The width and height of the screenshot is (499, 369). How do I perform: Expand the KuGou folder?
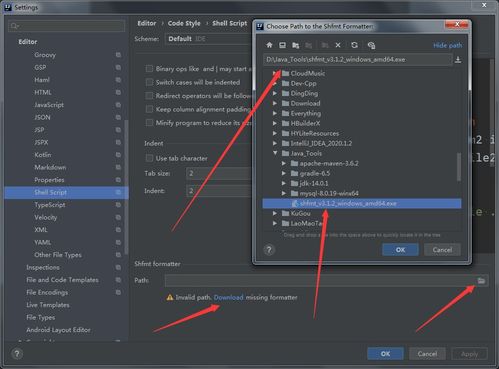coord(275,213)
